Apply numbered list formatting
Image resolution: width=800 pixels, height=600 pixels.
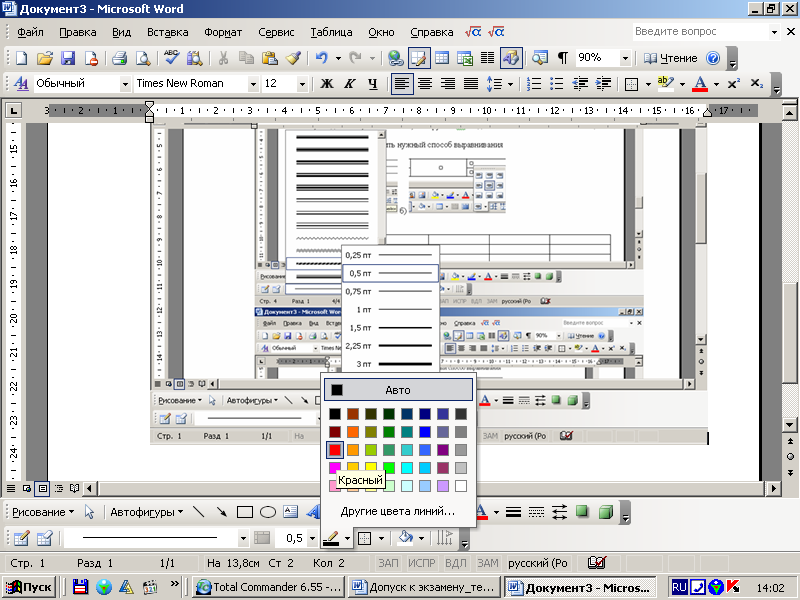[534, 84]
